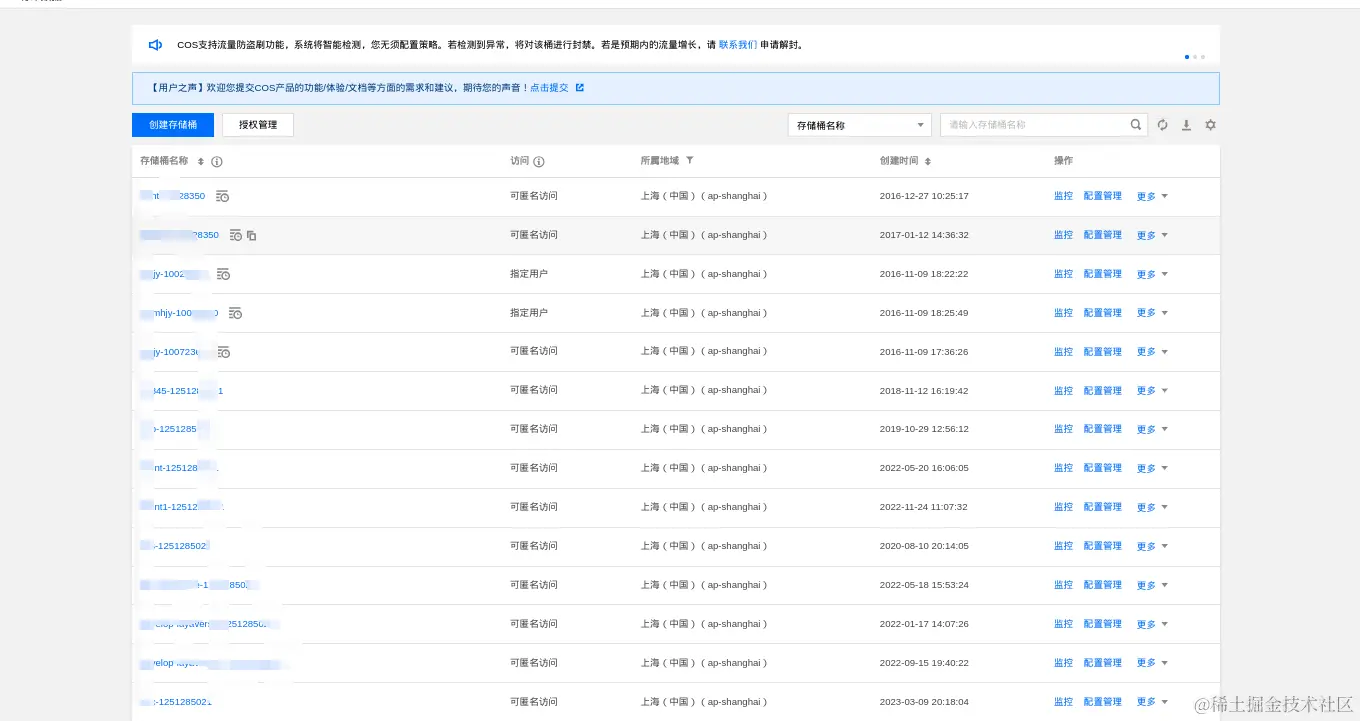
Task: Expand 更多 in the 2022-05-20 16:06:05 row
Action: (x=1152, y=468)
